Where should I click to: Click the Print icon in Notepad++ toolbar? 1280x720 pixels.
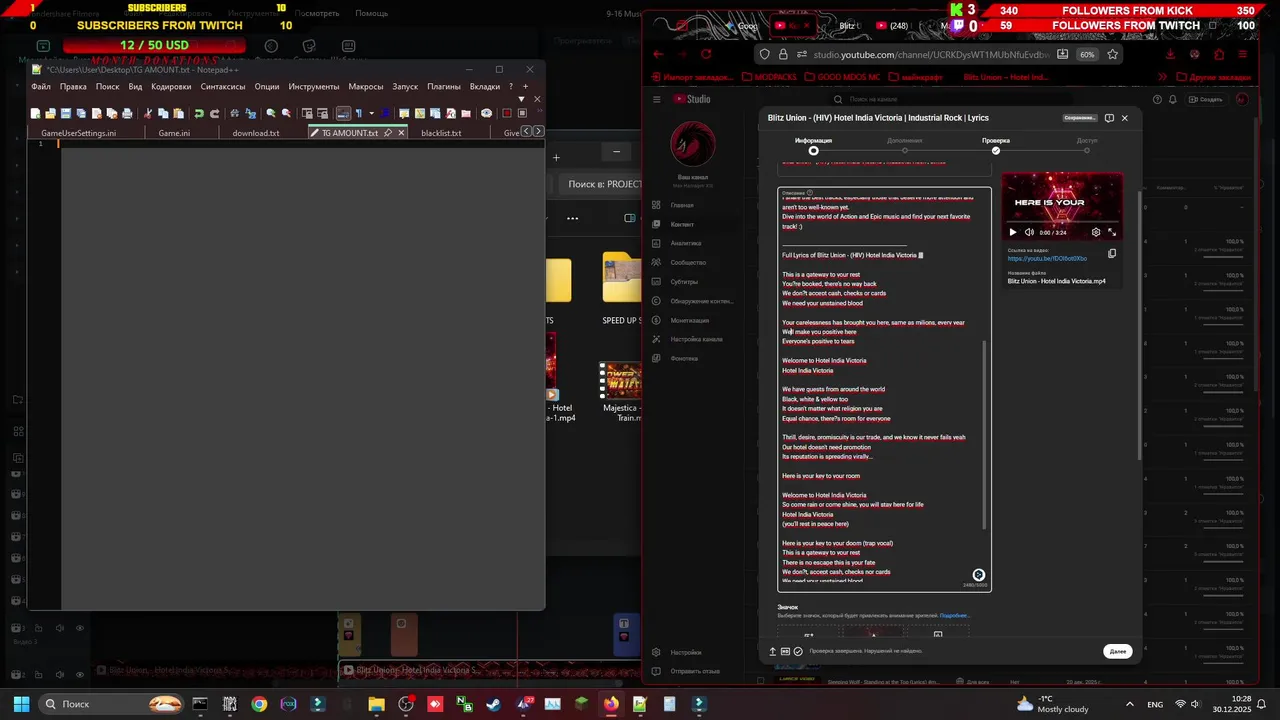click(127, 113)
